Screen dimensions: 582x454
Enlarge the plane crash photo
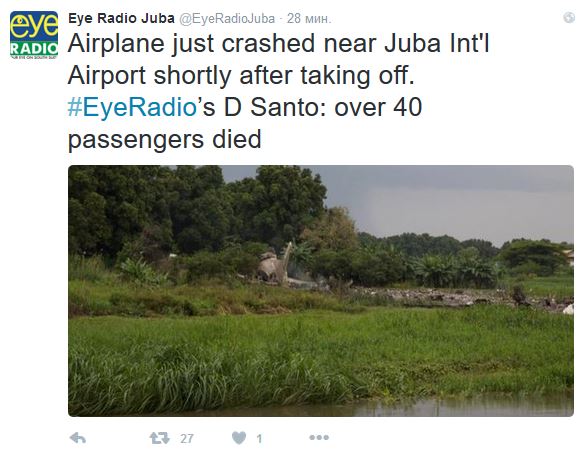coord(321,291)
